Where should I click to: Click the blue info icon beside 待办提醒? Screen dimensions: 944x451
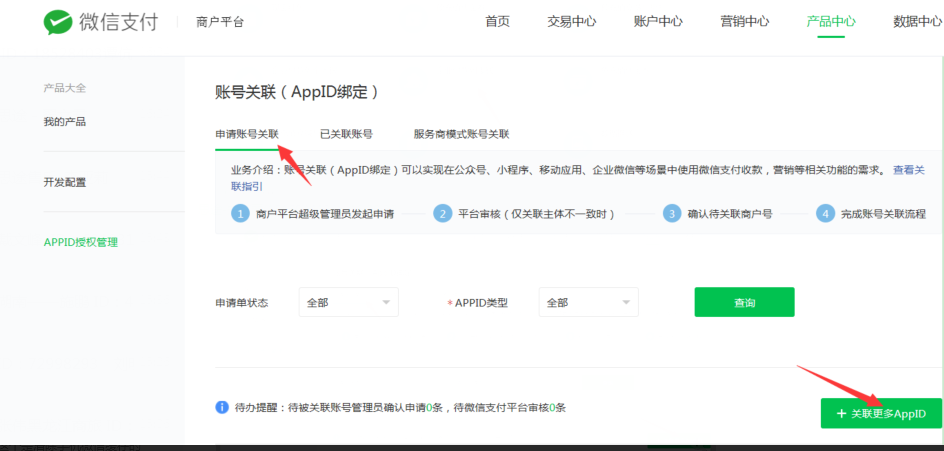(222, 407)
